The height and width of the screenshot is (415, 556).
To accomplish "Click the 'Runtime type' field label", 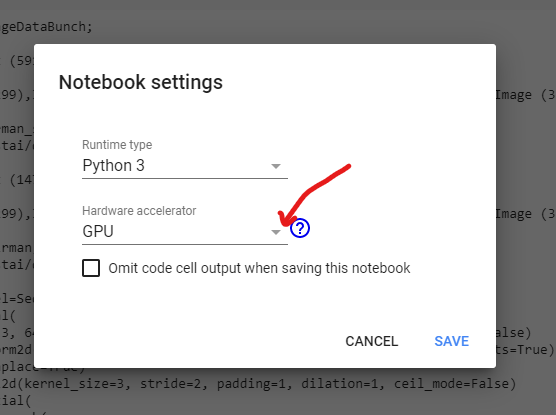I will tap(117, 145).
